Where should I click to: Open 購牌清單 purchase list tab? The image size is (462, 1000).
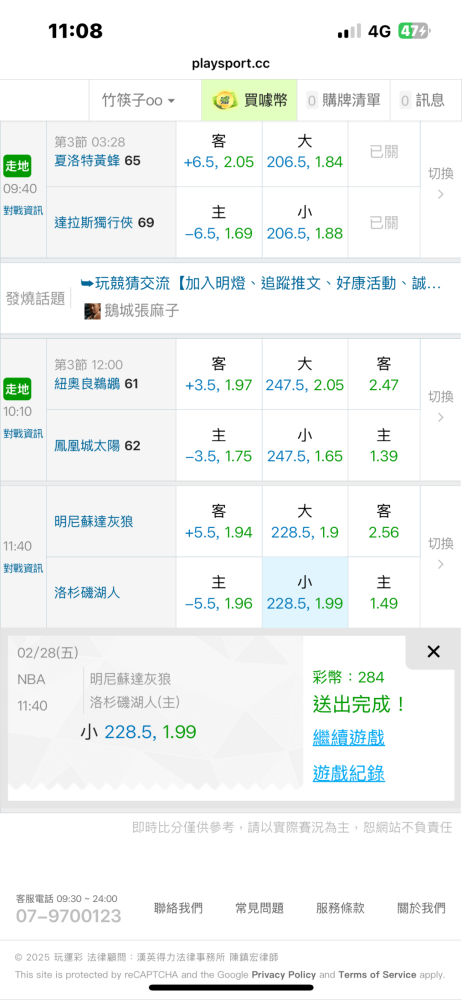point(343,100)
